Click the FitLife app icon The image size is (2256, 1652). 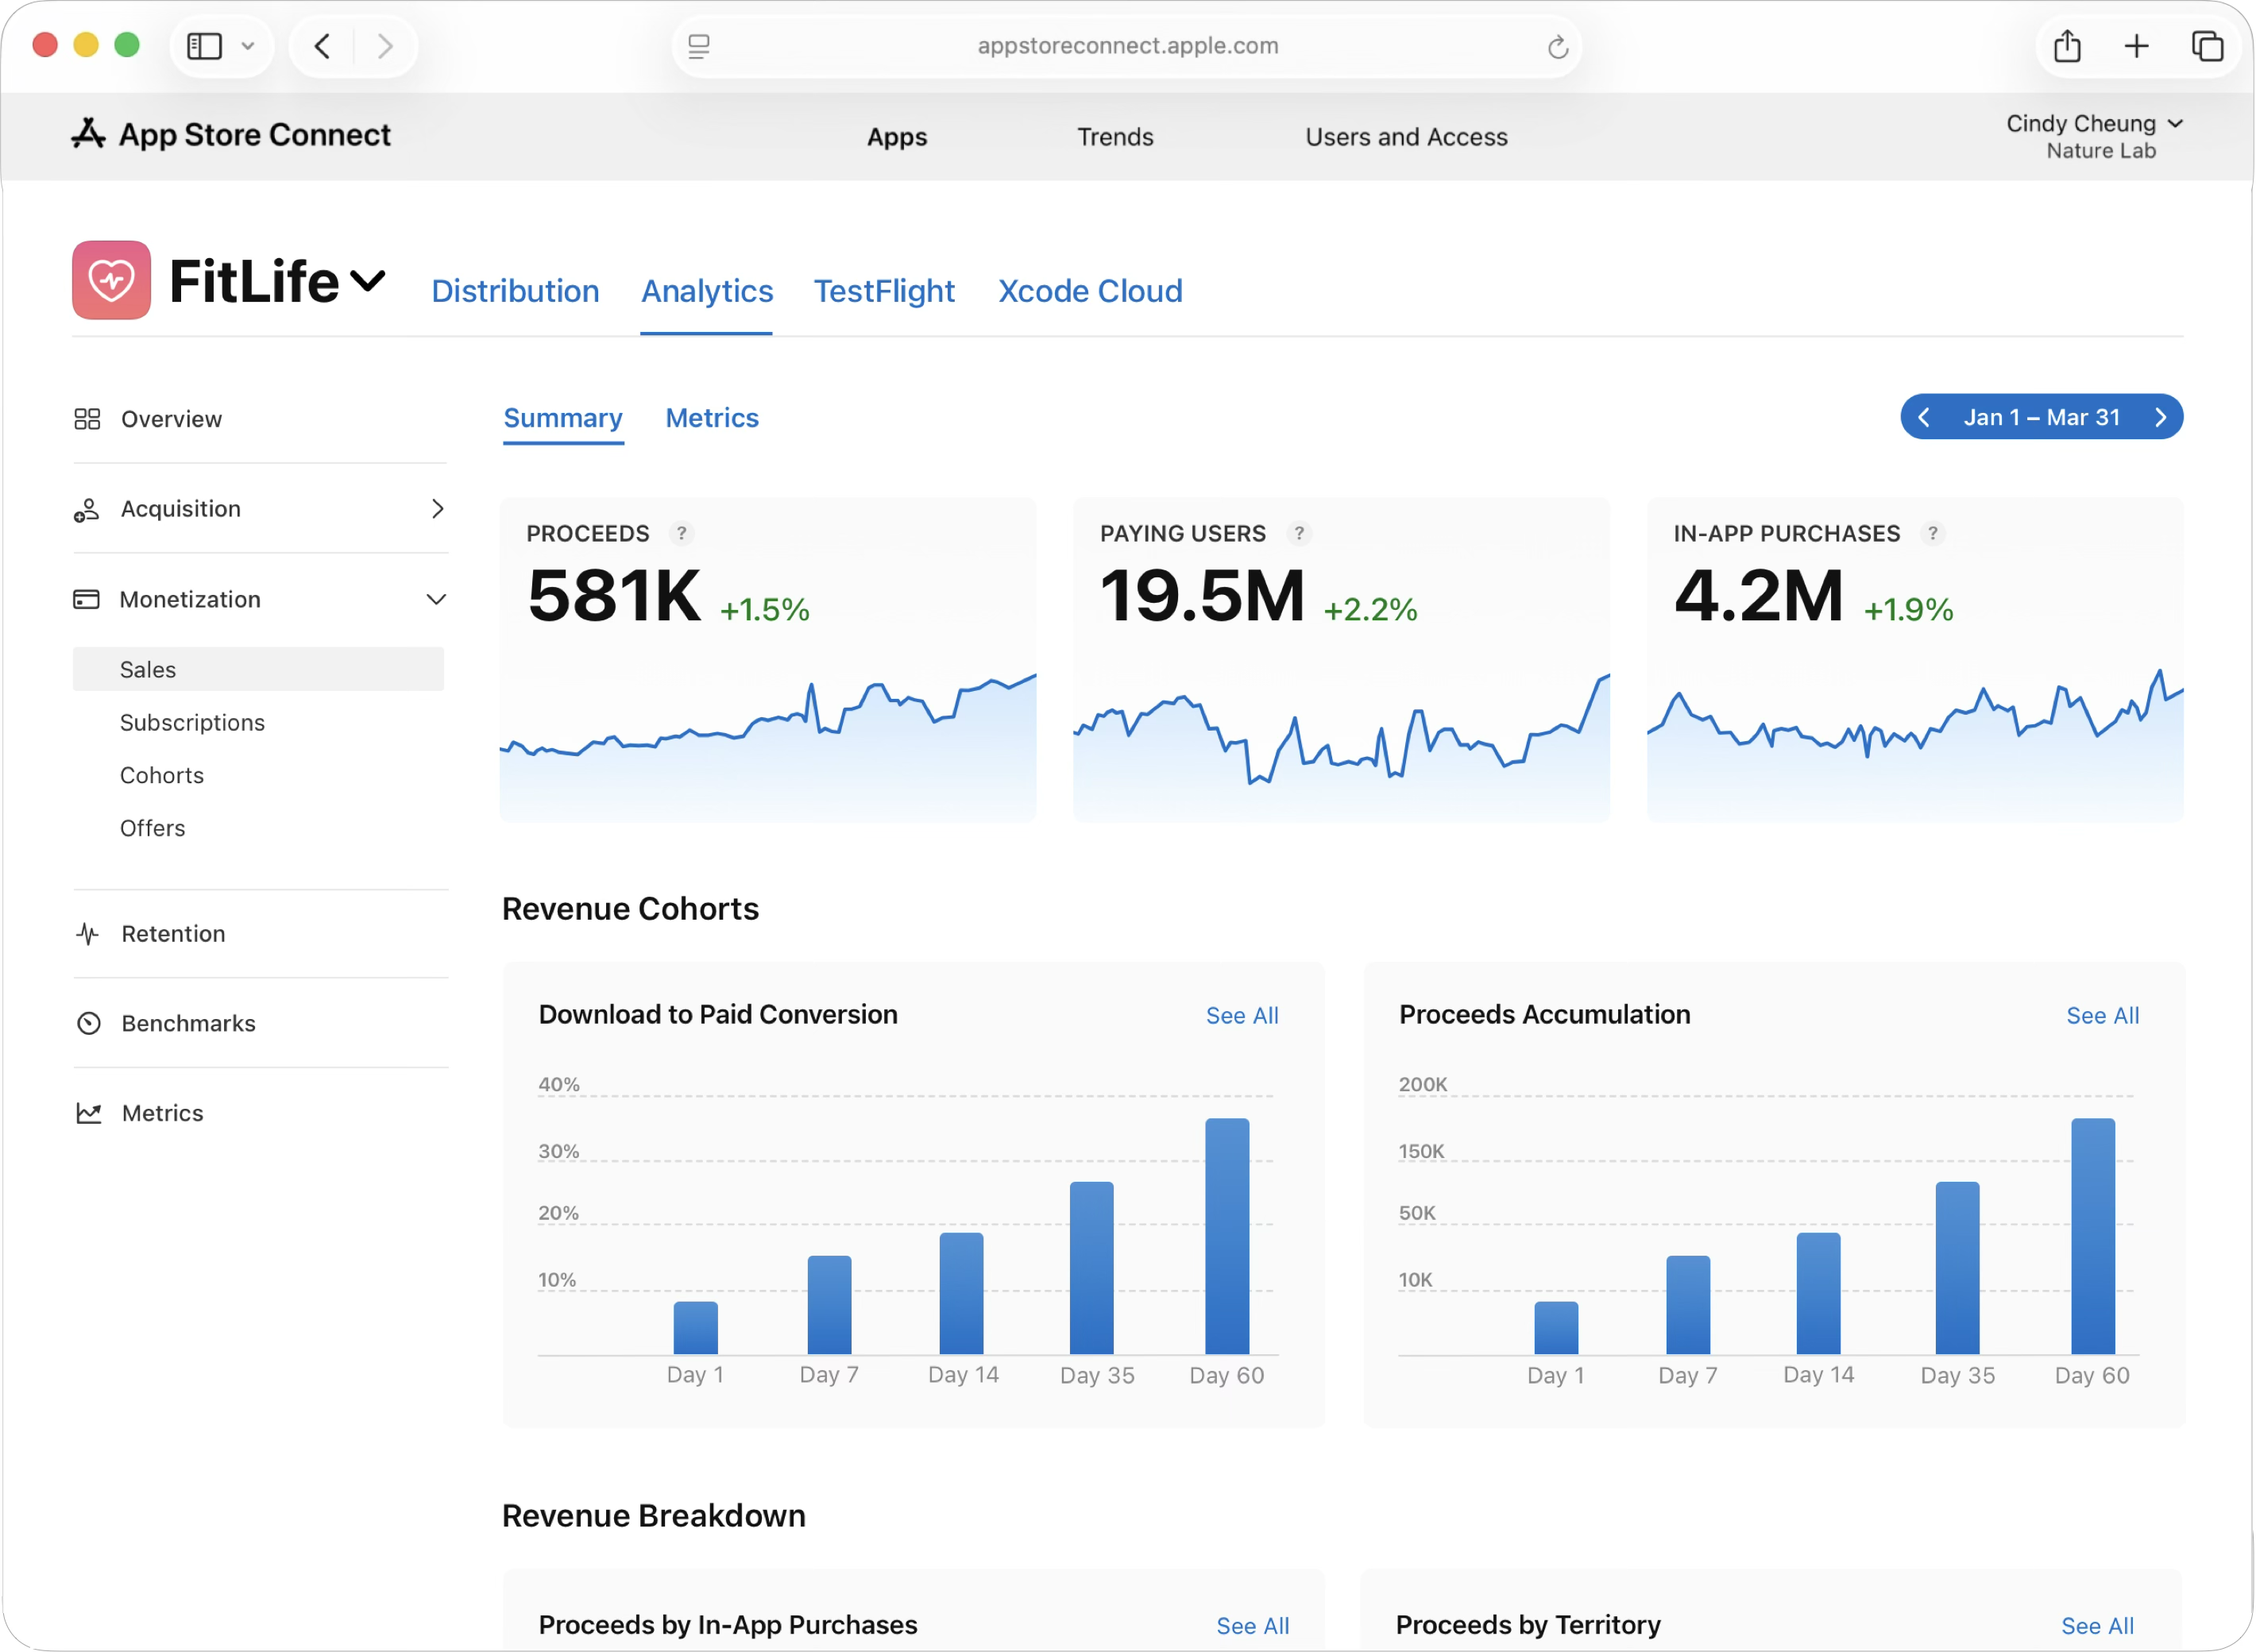111,280
